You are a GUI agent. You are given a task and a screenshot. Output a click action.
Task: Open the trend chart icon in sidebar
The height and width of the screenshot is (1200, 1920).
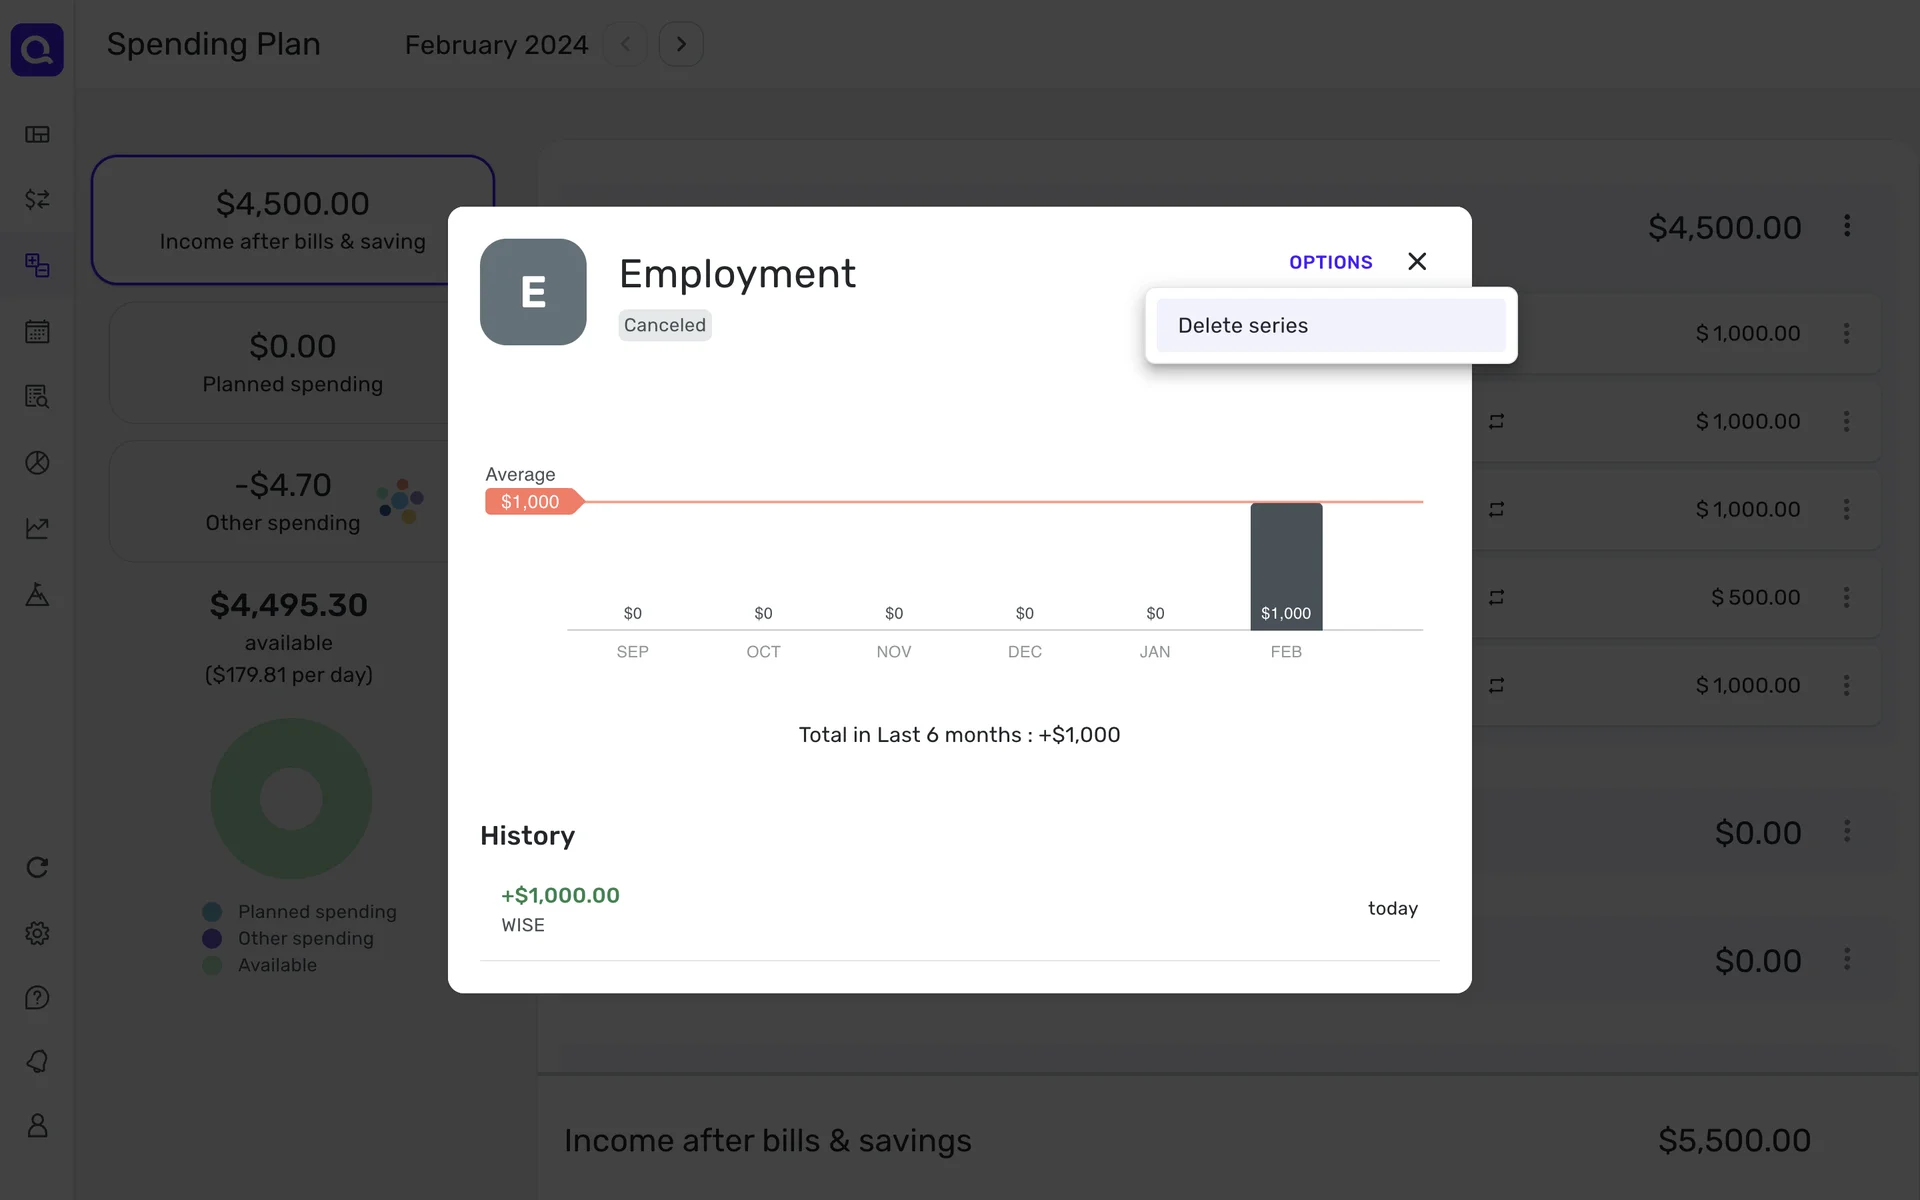[37, 528]
